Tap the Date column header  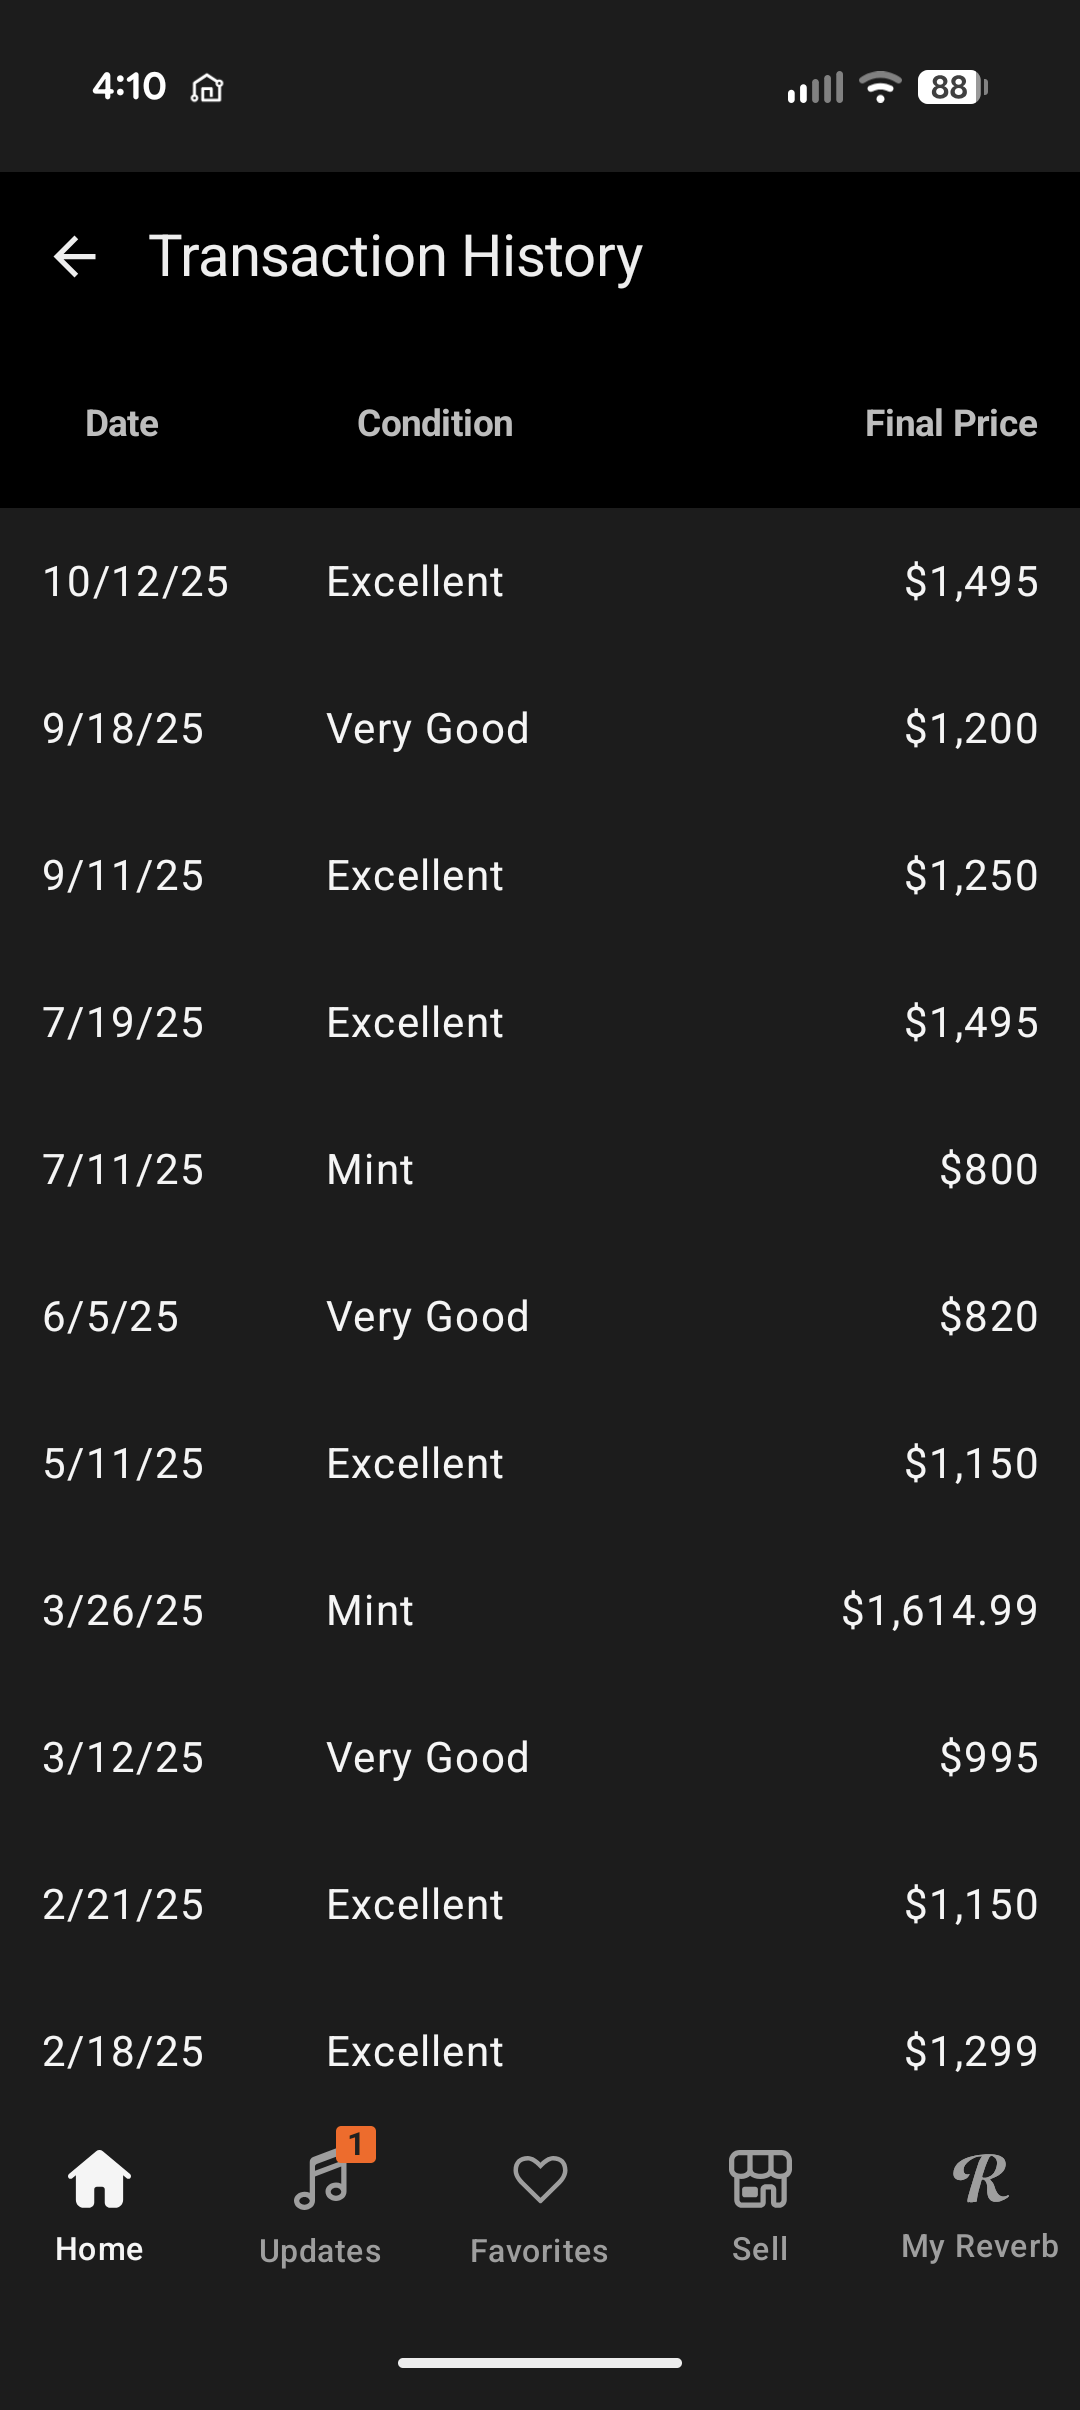click(x=122, y=424)
